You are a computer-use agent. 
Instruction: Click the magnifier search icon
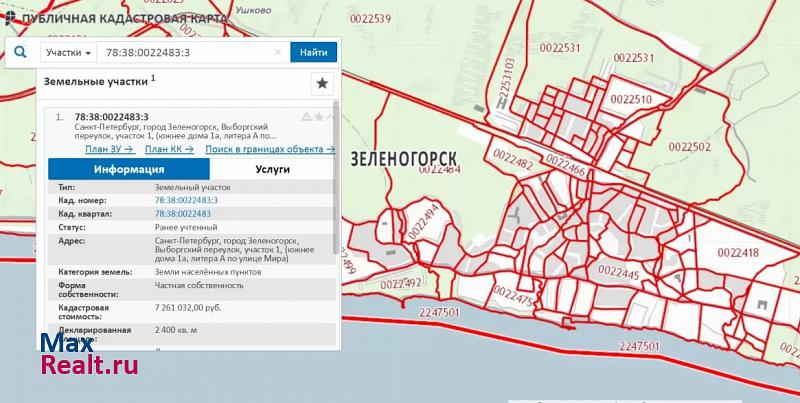click(20, 52)
